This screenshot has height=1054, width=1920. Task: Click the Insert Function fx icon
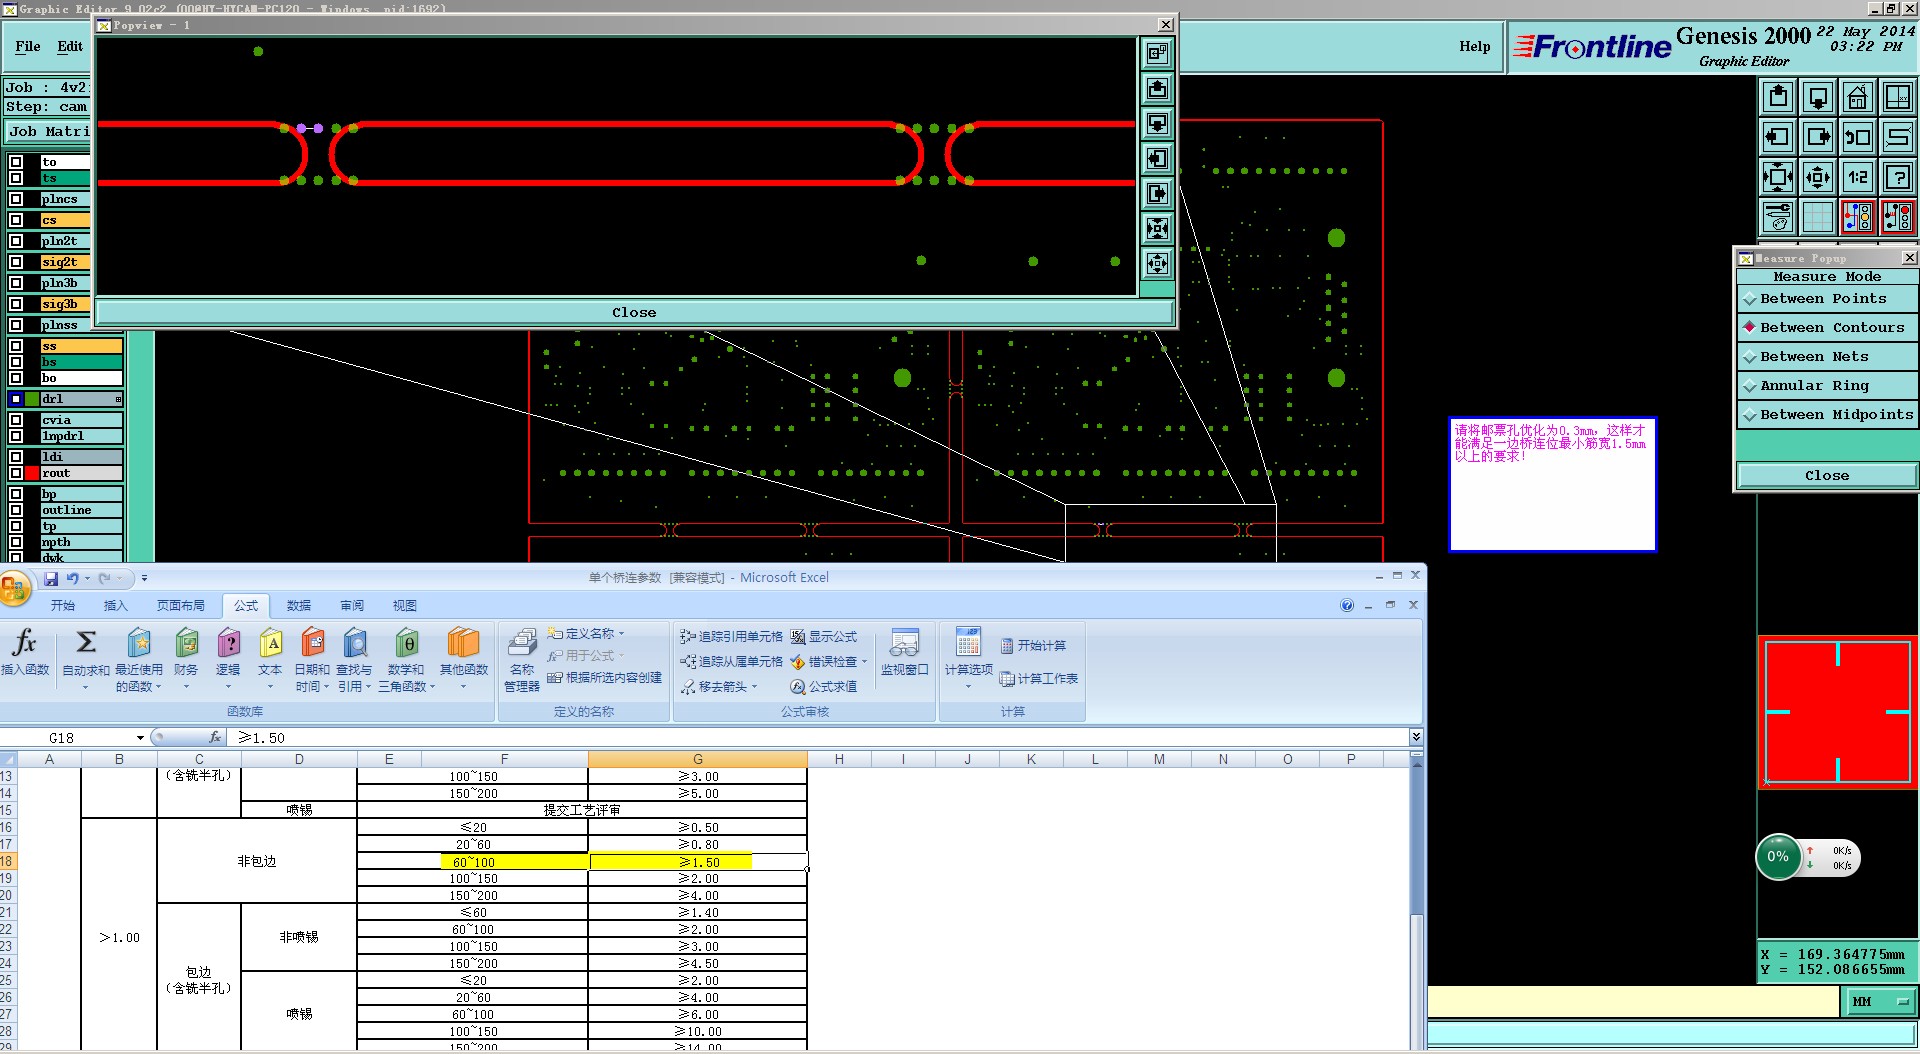(x=25, y=643)
